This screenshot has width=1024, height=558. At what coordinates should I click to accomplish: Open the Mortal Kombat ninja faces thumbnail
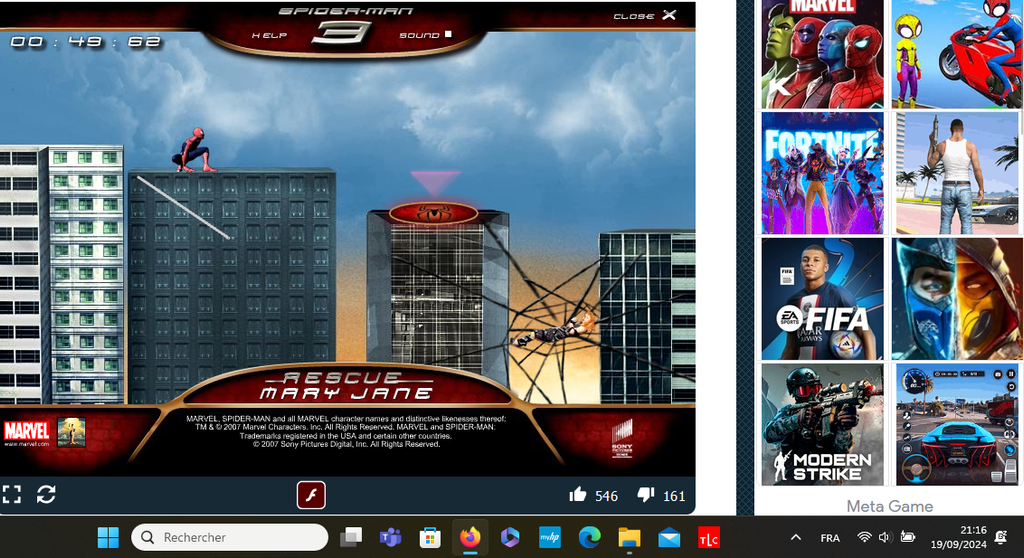point(957,299)
